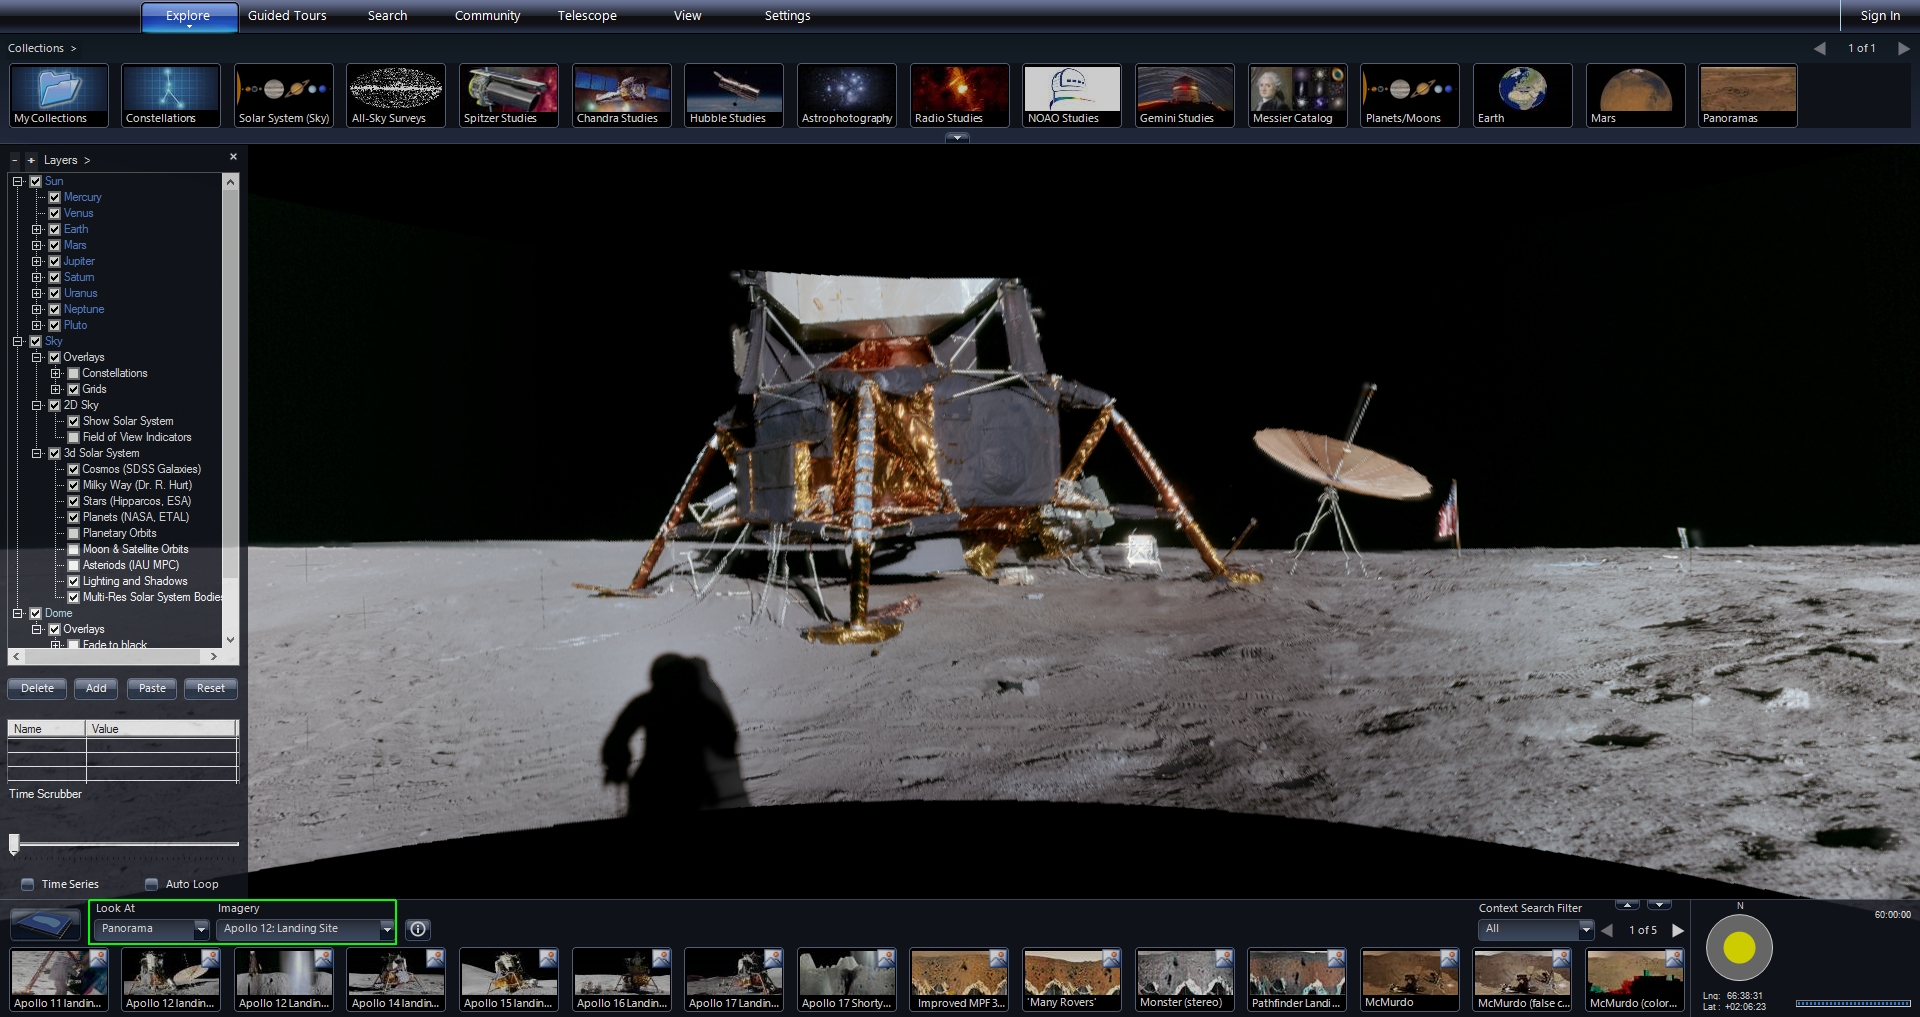Enable Field of View Indicators
This screenshot has width=1920, height=1017.
click(73, 437)
